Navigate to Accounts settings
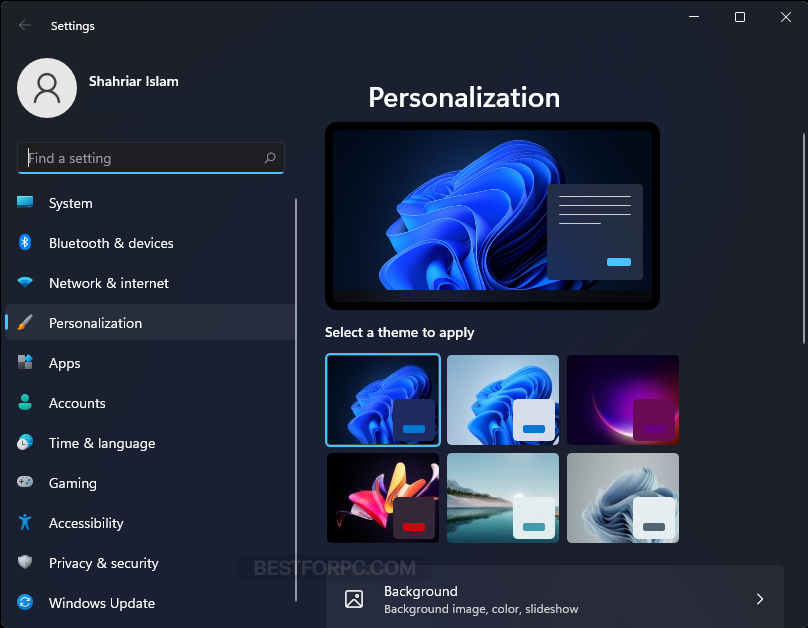The height and width of the screenshot is (628, 808). click(x=150, y=403)
